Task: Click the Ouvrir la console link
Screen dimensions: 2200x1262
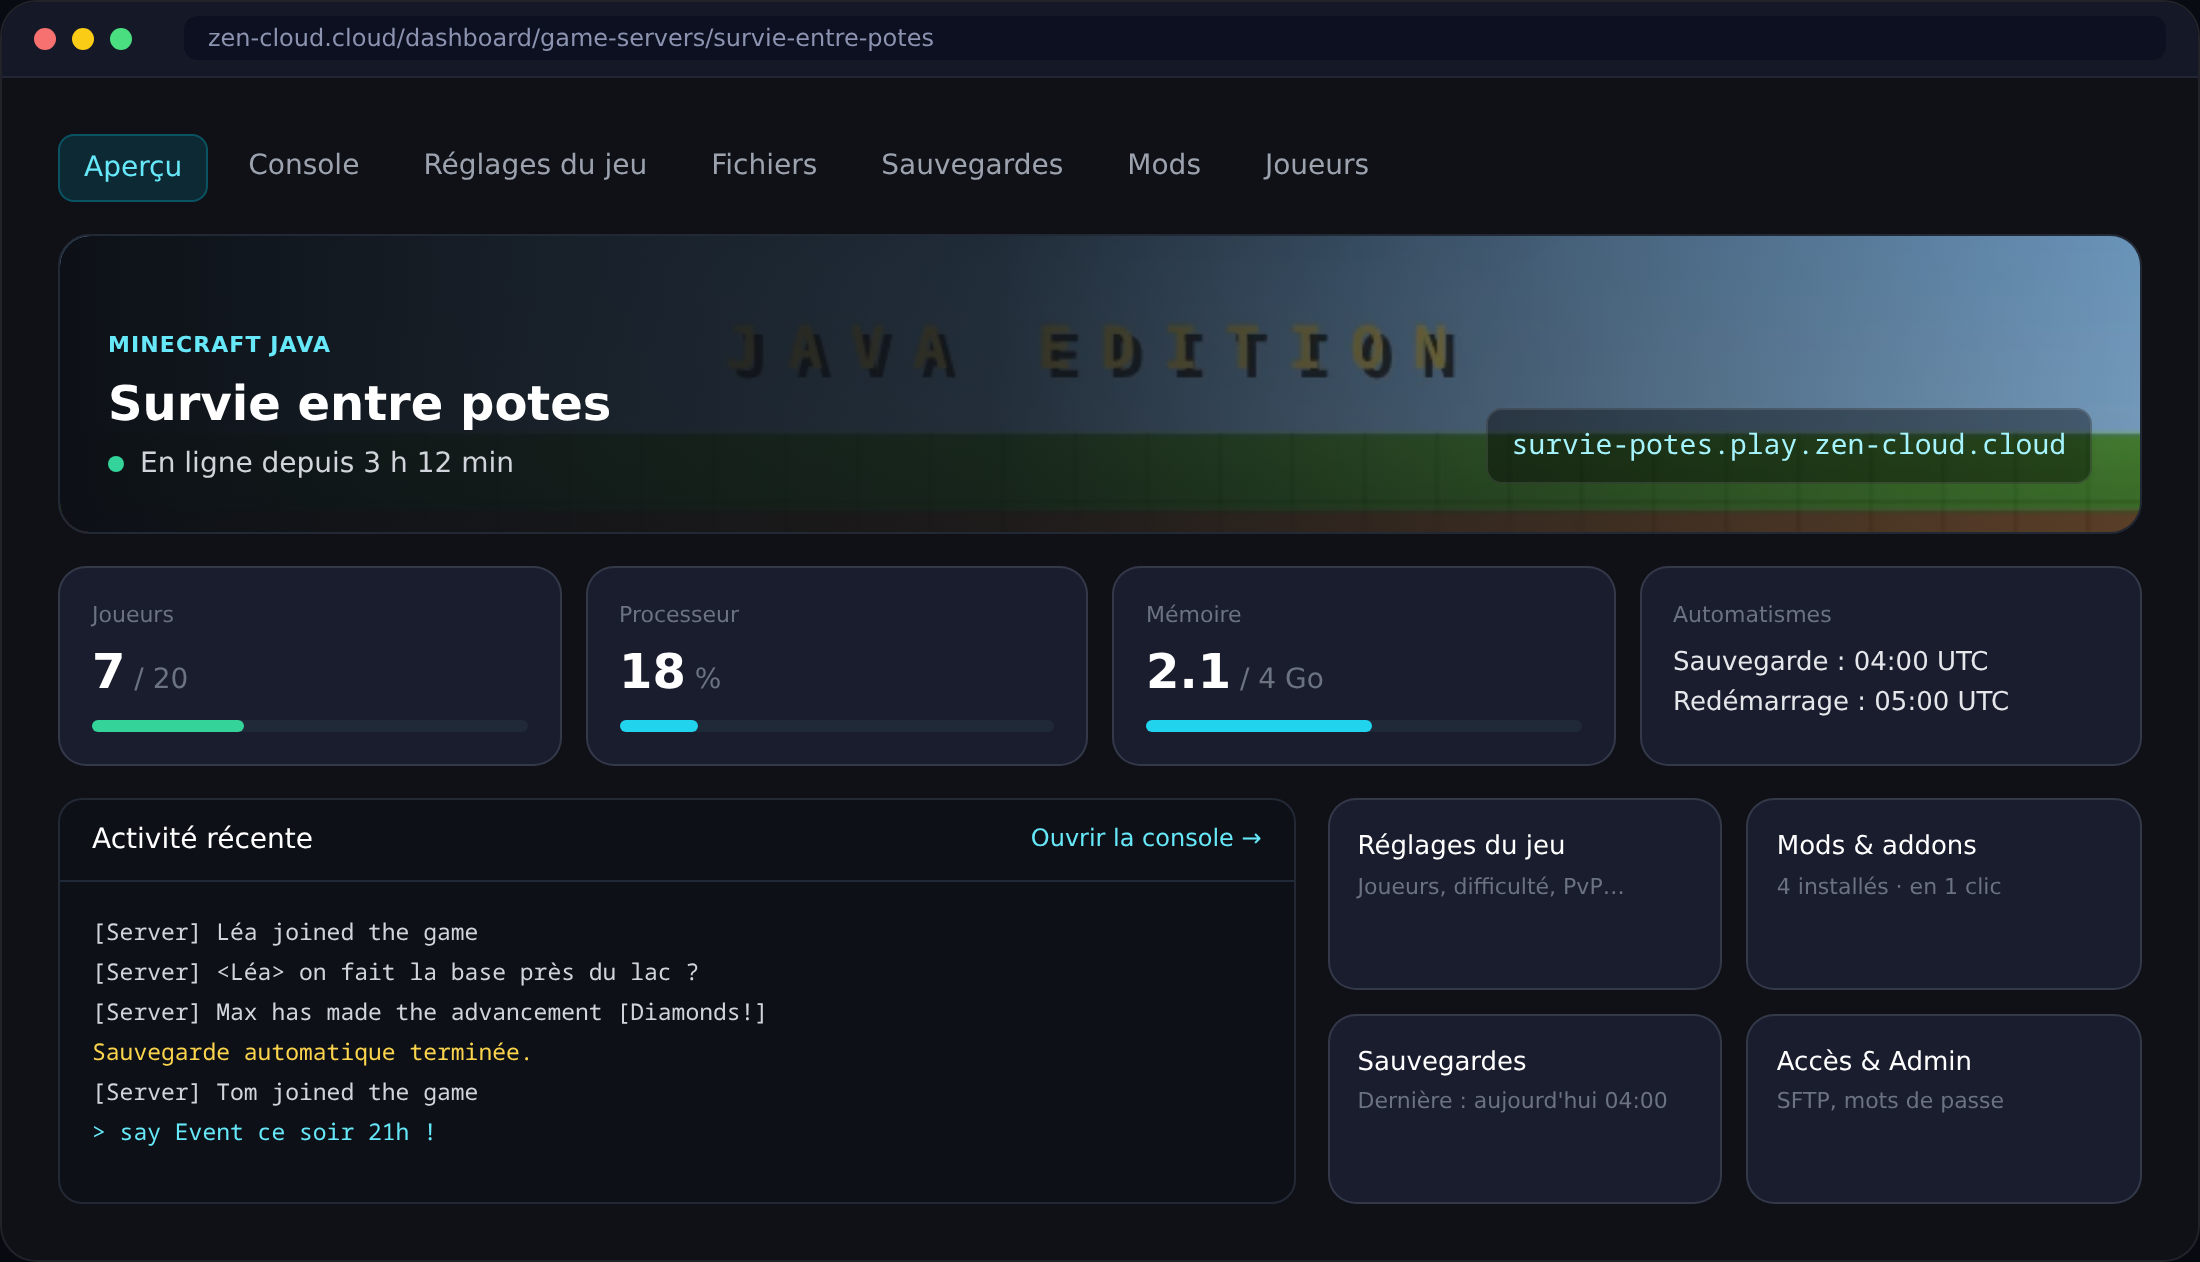Action: click(1146, 838)
